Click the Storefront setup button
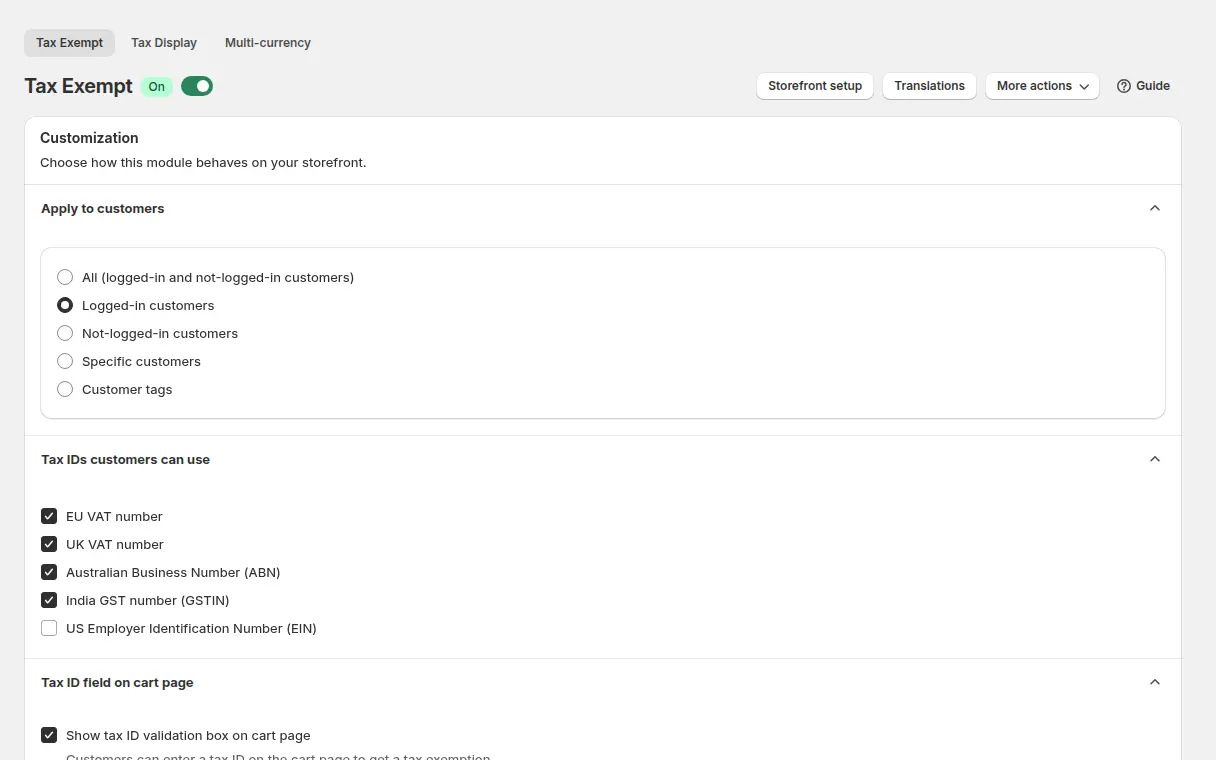Screen dimensions: 1216x760 pos(815,86)
